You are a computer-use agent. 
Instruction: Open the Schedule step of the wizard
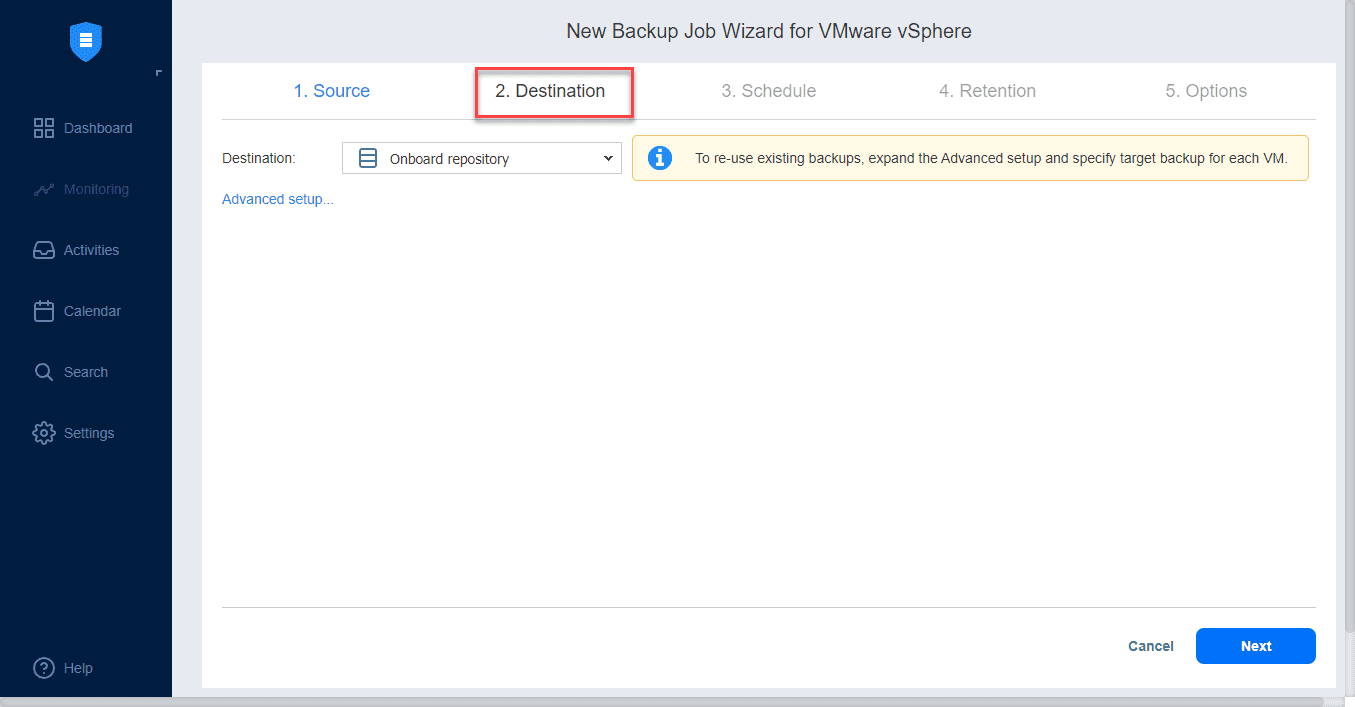point(769,90)
